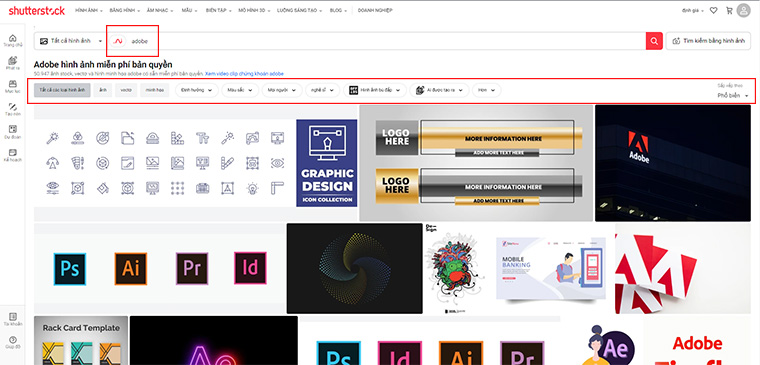Open the red white paper Adobe logo thumbnail

pos(683,268)
